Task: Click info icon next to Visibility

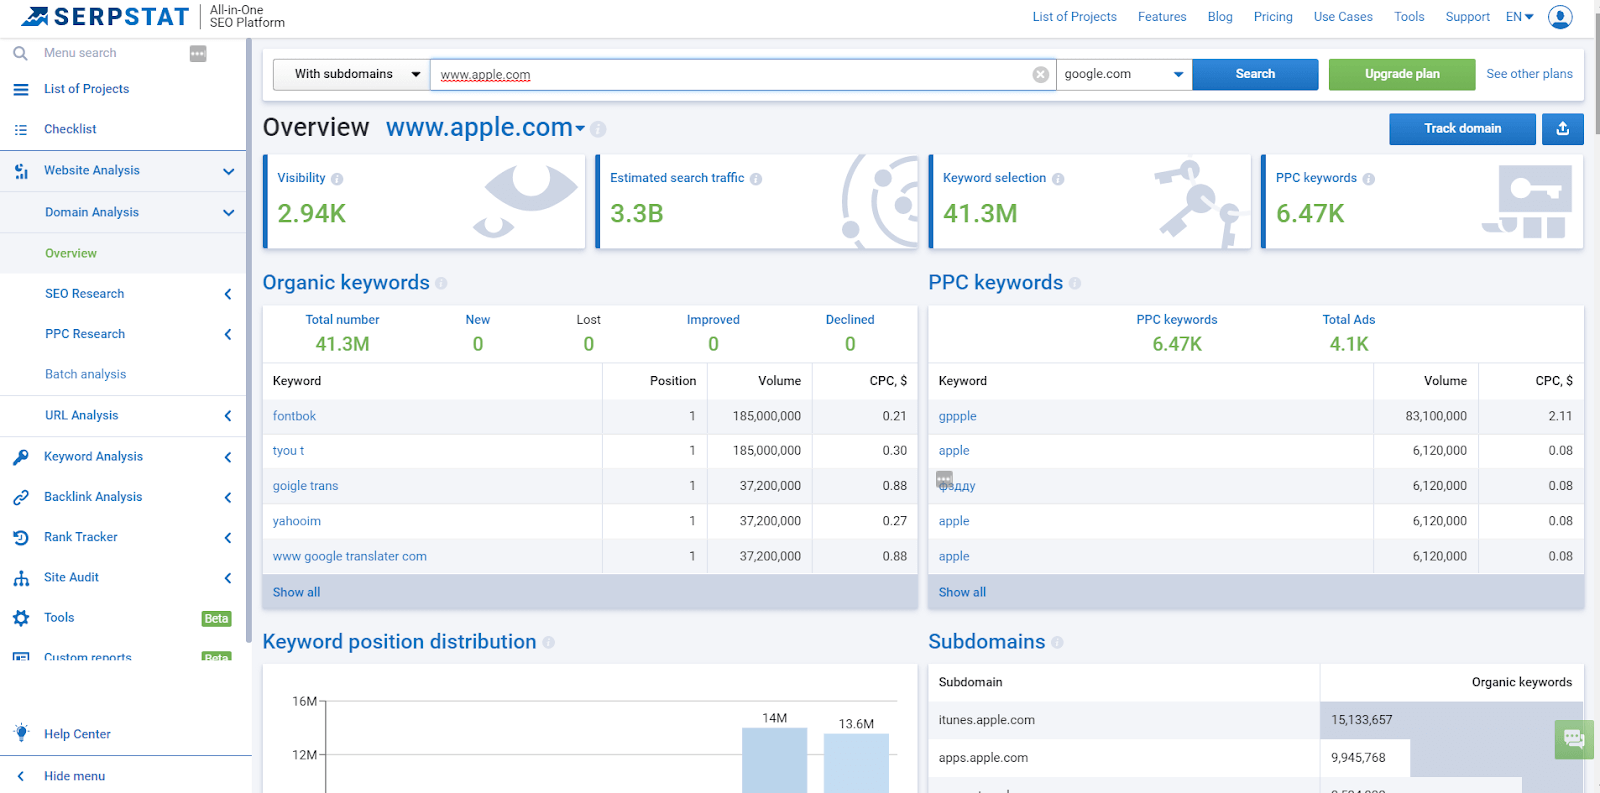Action: pyautogui.click(x=337, y=179)
